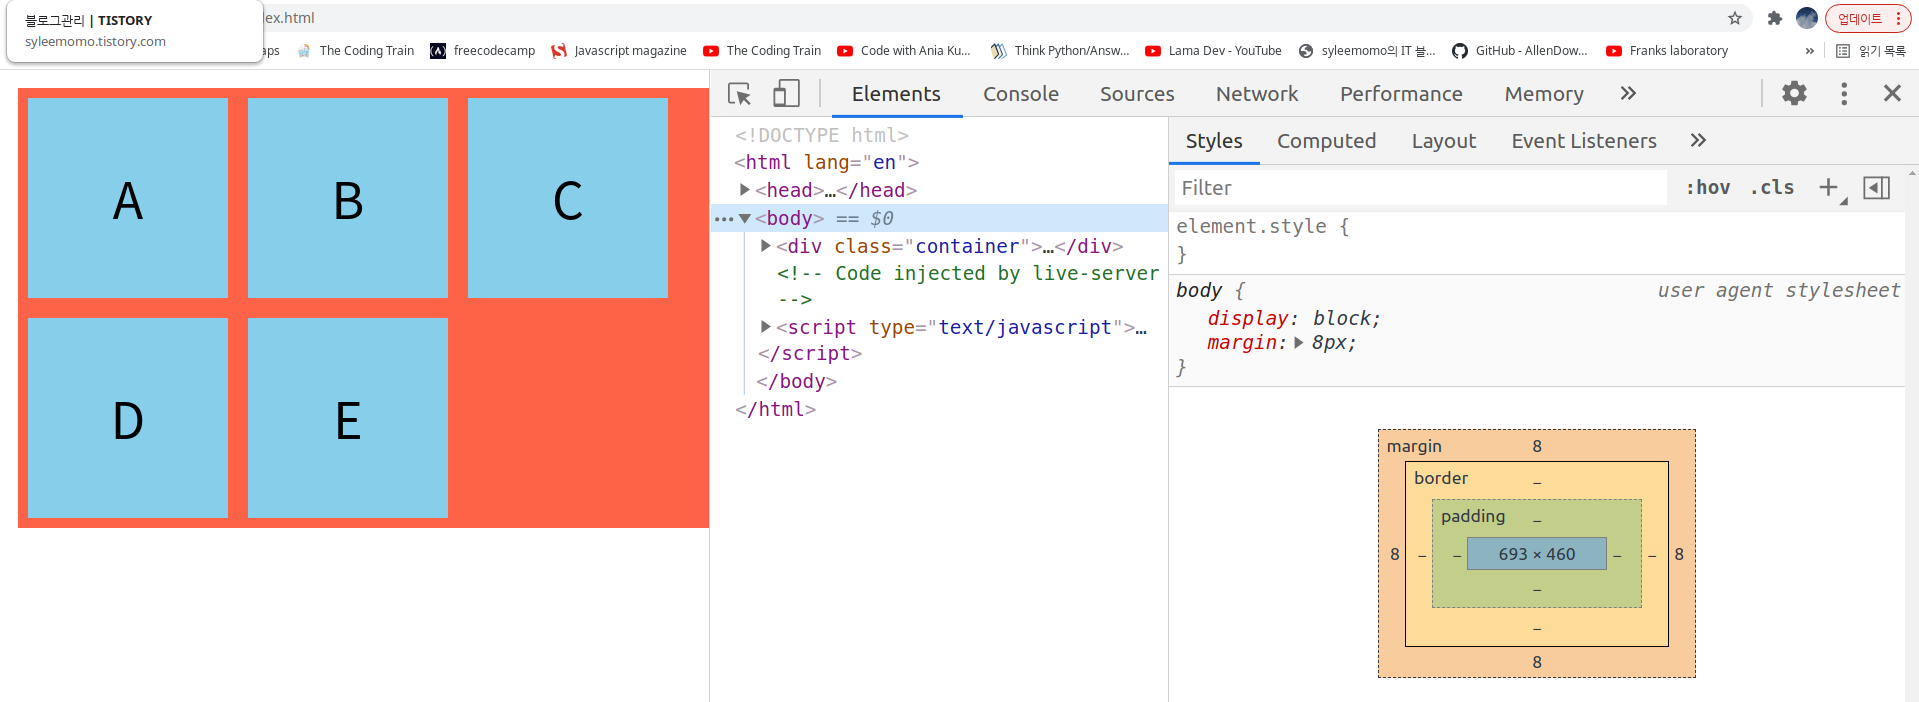Click the blue box labeled E

pyautogui.click(x=348, y=418)
